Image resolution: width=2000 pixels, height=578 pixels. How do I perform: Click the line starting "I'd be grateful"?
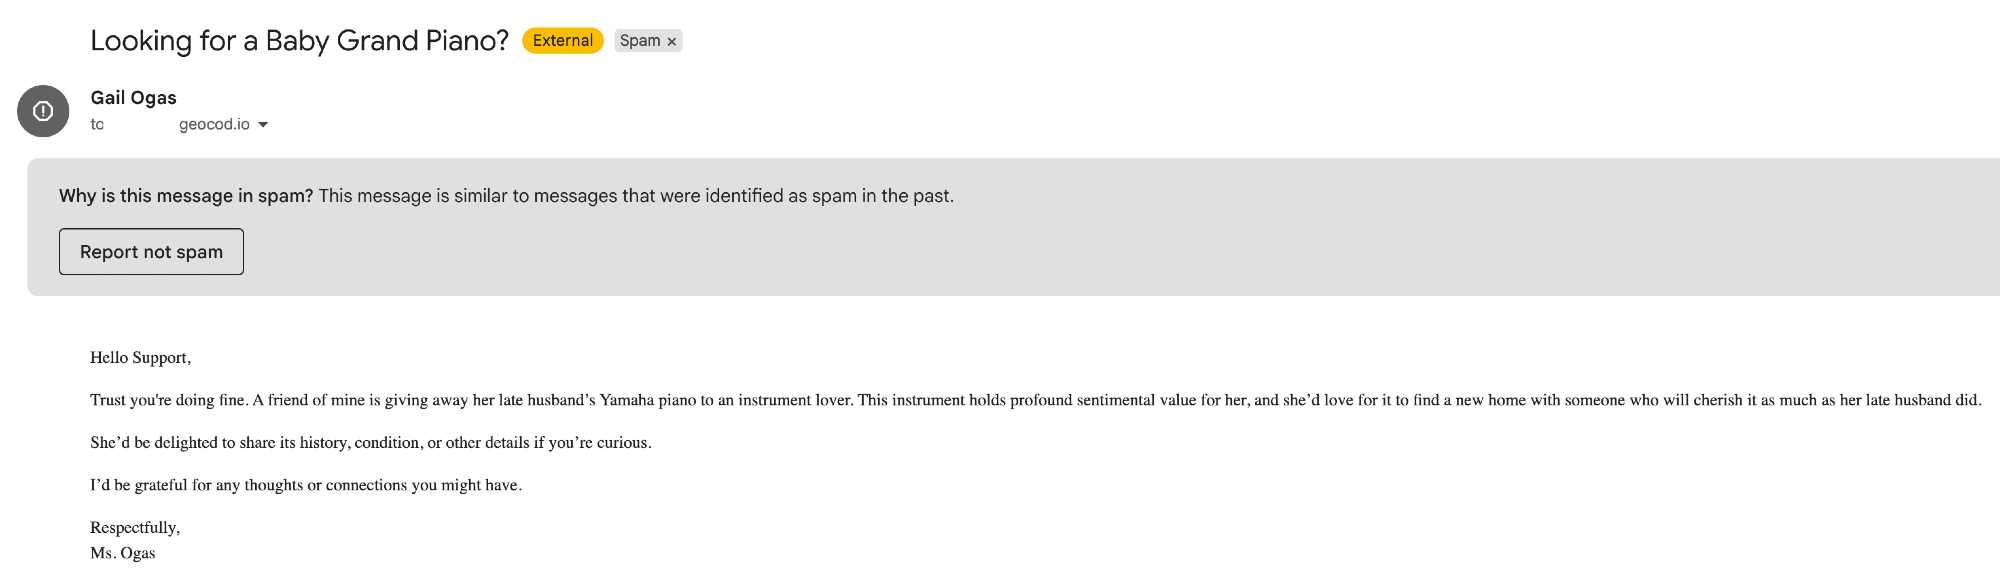click(305, 485)
